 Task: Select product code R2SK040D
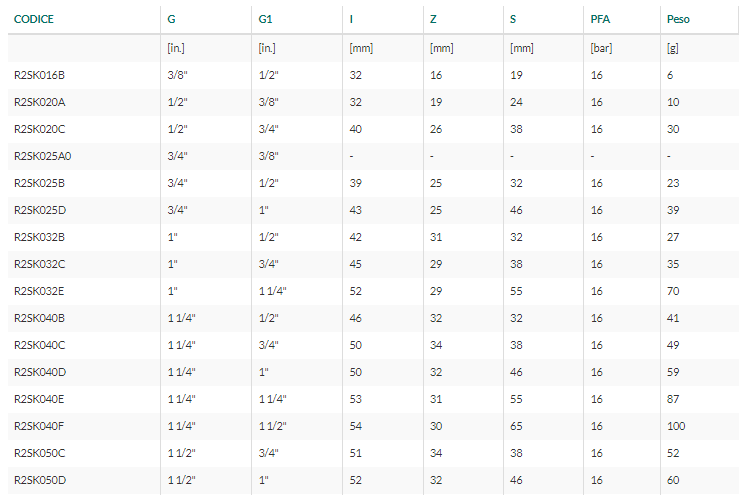tap(40, 372)
